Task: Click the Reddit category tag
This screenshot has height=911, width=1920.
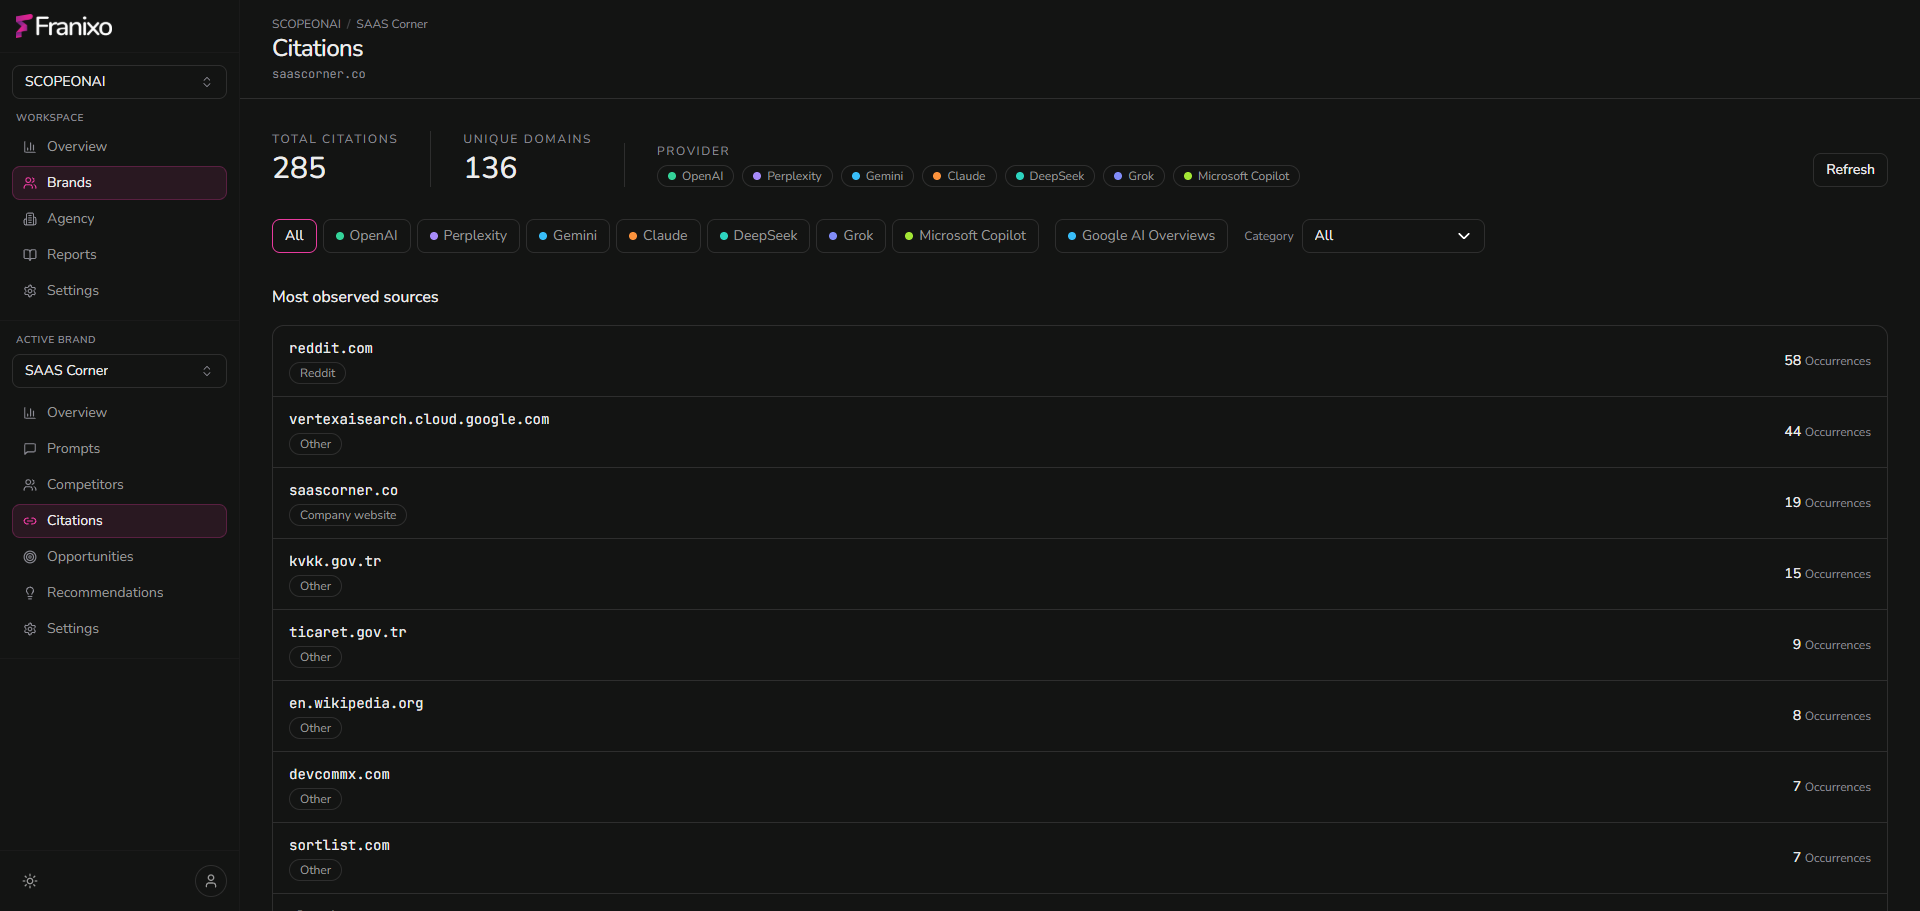Action: coord(318,373)
